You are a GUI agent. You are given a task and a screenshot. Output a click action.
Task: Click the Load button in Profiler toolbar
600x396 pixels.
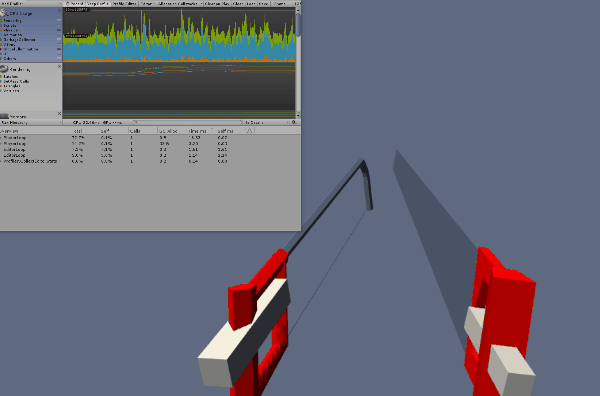[251, 3]
